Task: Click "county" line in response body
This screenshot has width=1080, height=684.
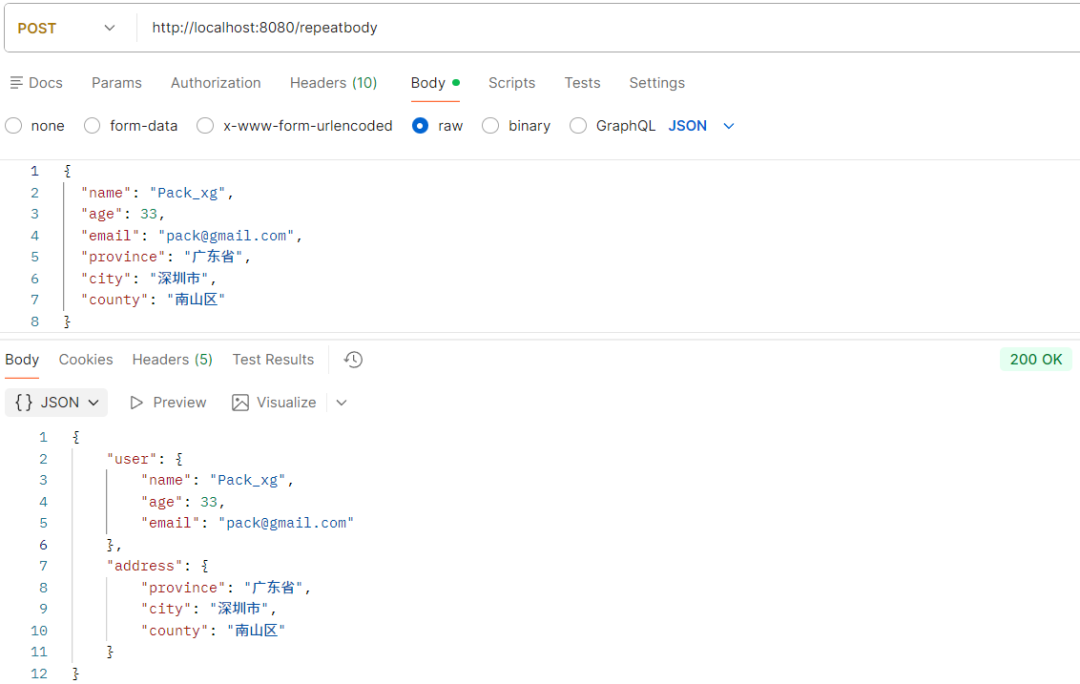Action: (213, 630)
